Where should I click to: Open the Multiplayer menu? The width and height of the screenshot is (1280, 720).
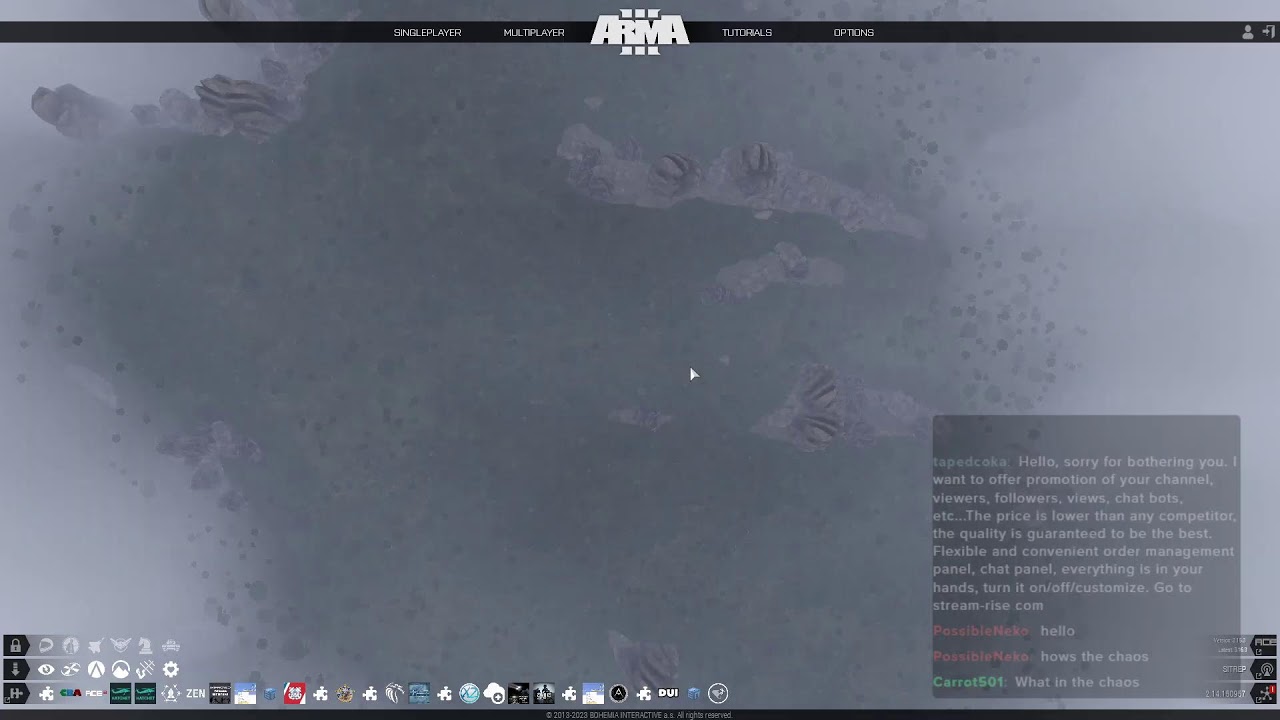coord(534,33)
